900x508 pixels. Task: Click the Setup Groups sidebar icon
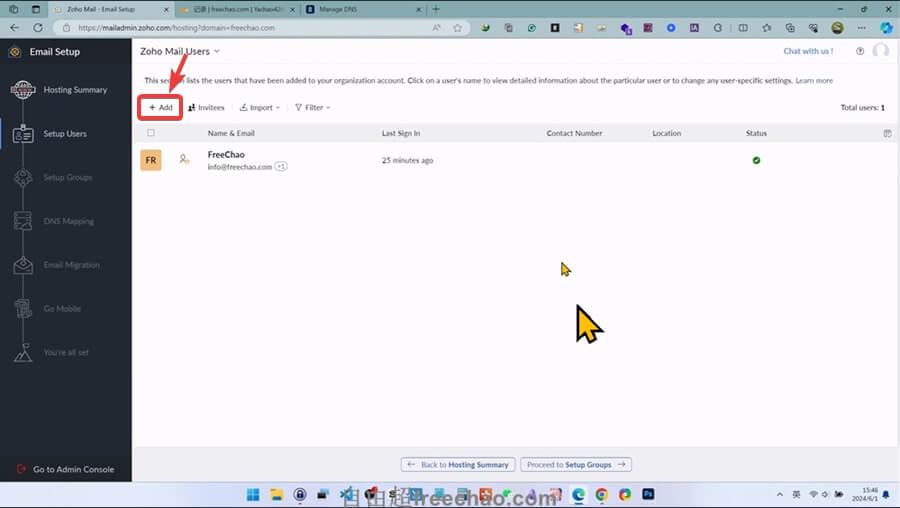(23, 177)
